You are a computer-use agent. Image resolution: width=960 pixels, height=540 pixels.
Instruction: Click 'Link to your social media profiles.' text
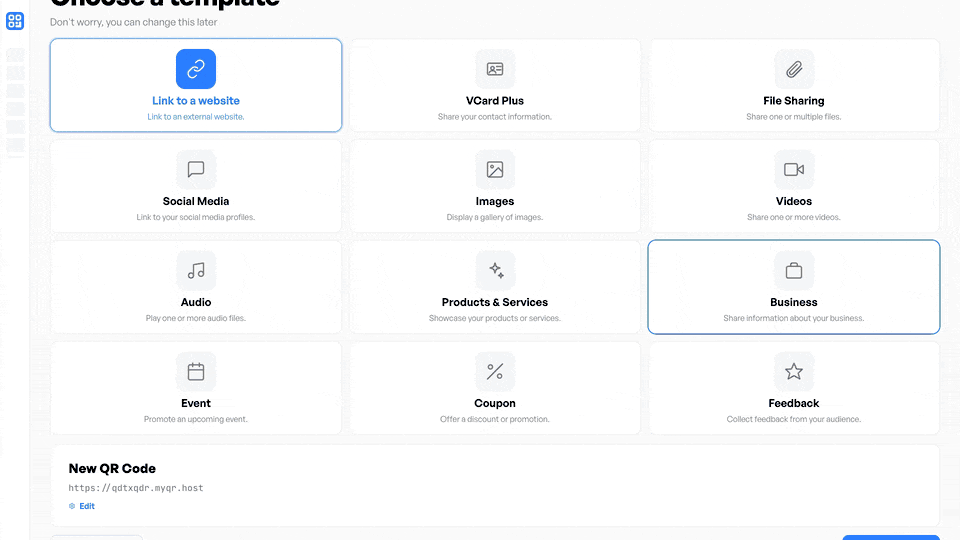click(x=196, y=217)
